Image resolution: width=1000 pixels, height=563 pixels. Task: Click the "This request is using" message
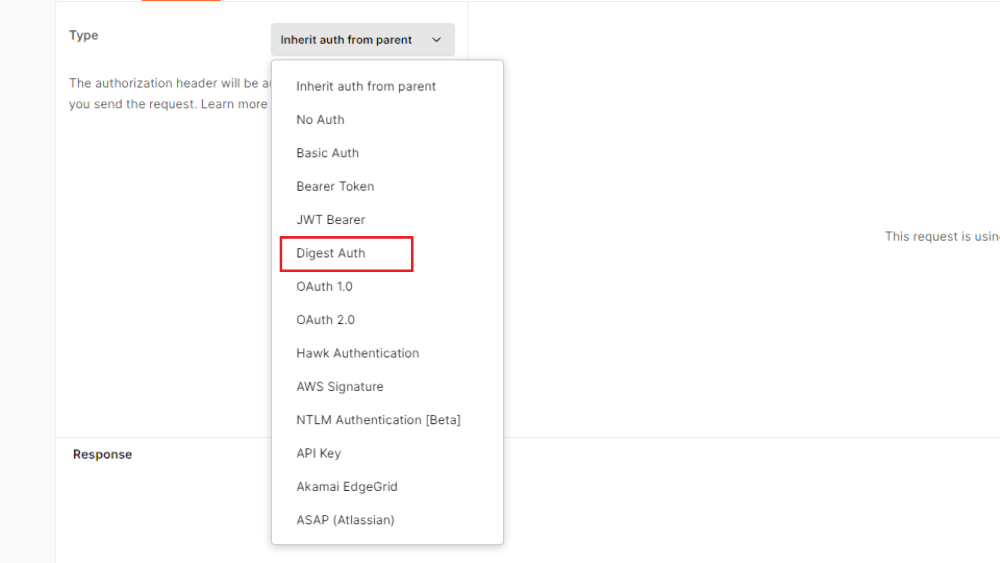point(941,237)
